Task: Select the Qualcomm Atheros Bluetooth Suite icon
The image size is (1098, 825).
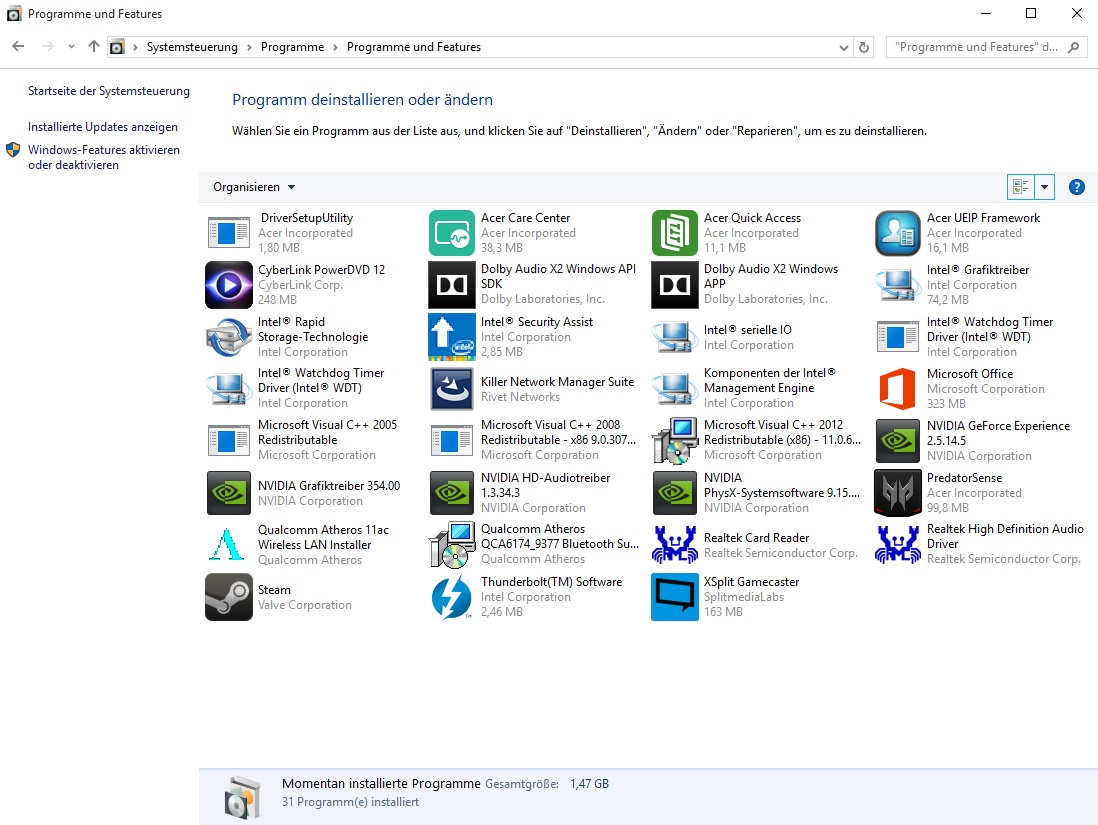Action: pyautogui.click(x=452, y=545)
